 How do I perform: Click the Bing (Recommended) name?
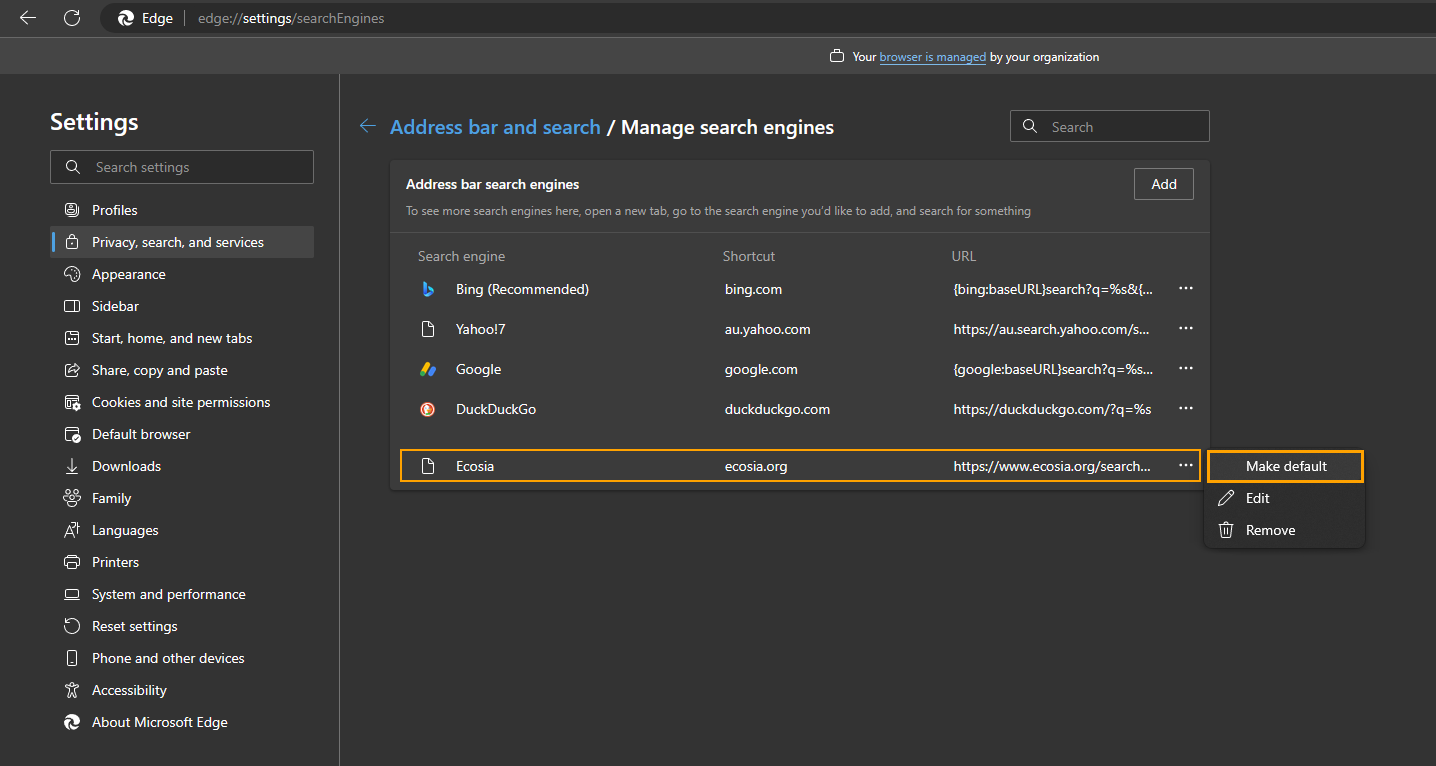coord(522,289)
